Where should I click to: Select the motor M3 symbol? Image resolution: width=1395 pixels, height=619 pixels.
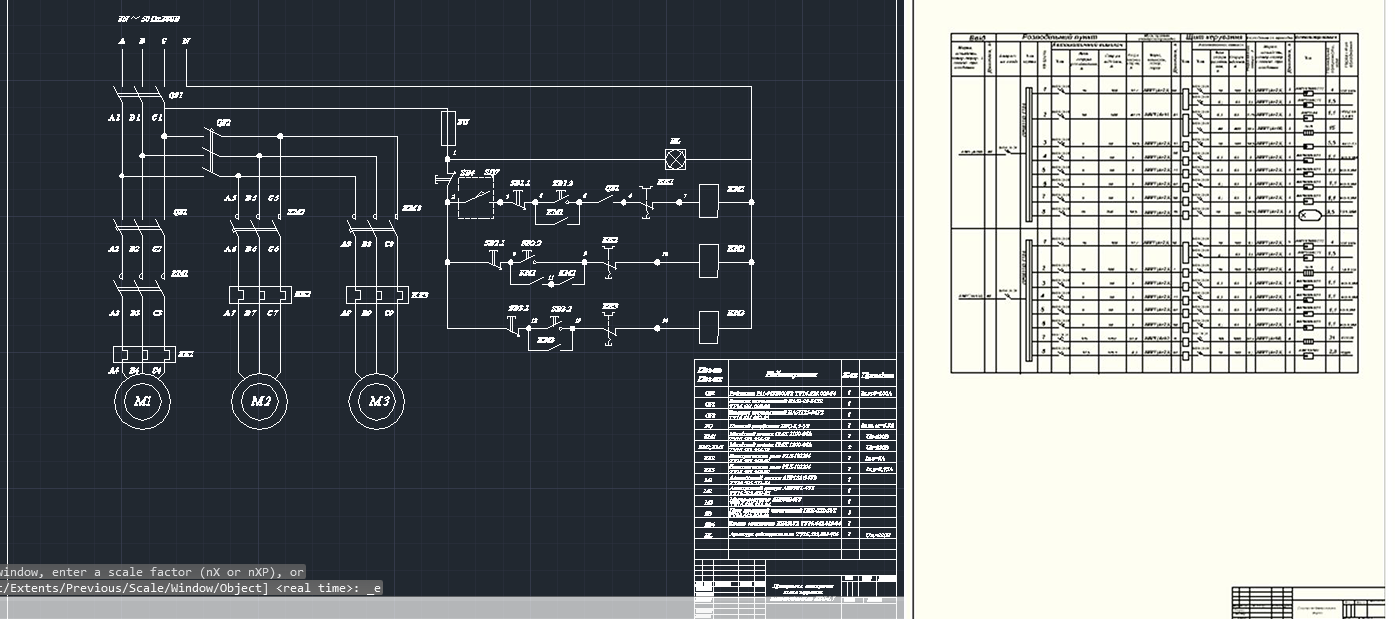[378, 401]
